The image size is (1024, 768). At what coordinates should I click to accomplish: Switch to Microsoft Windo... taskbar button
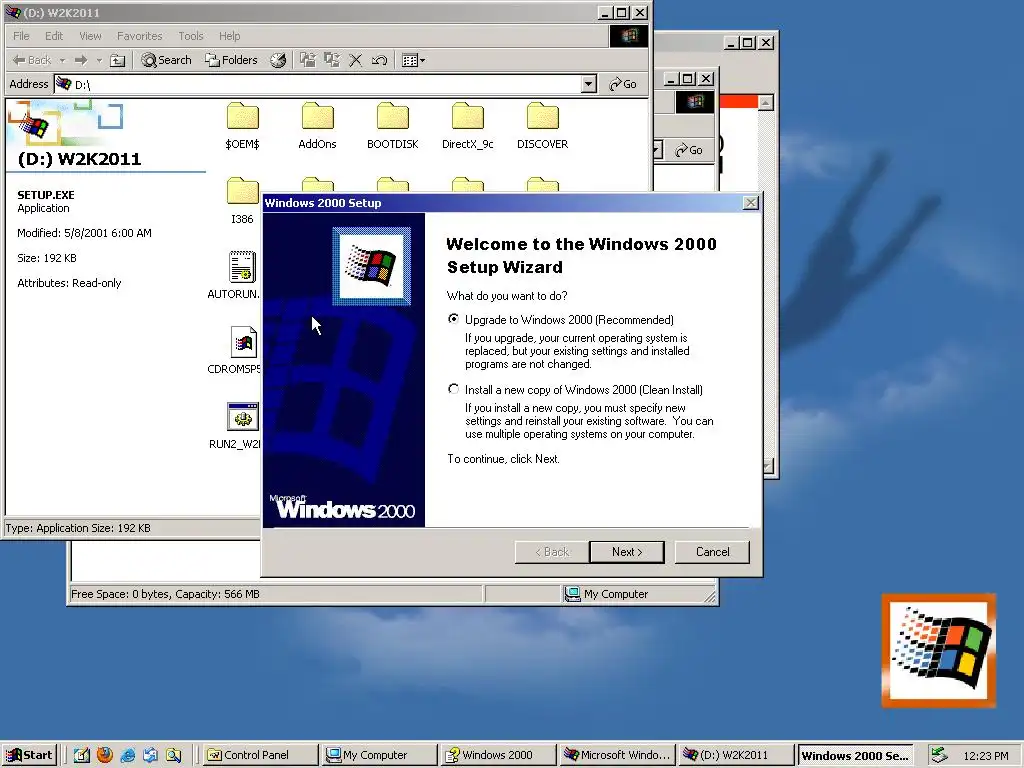[x=616, y=755]
